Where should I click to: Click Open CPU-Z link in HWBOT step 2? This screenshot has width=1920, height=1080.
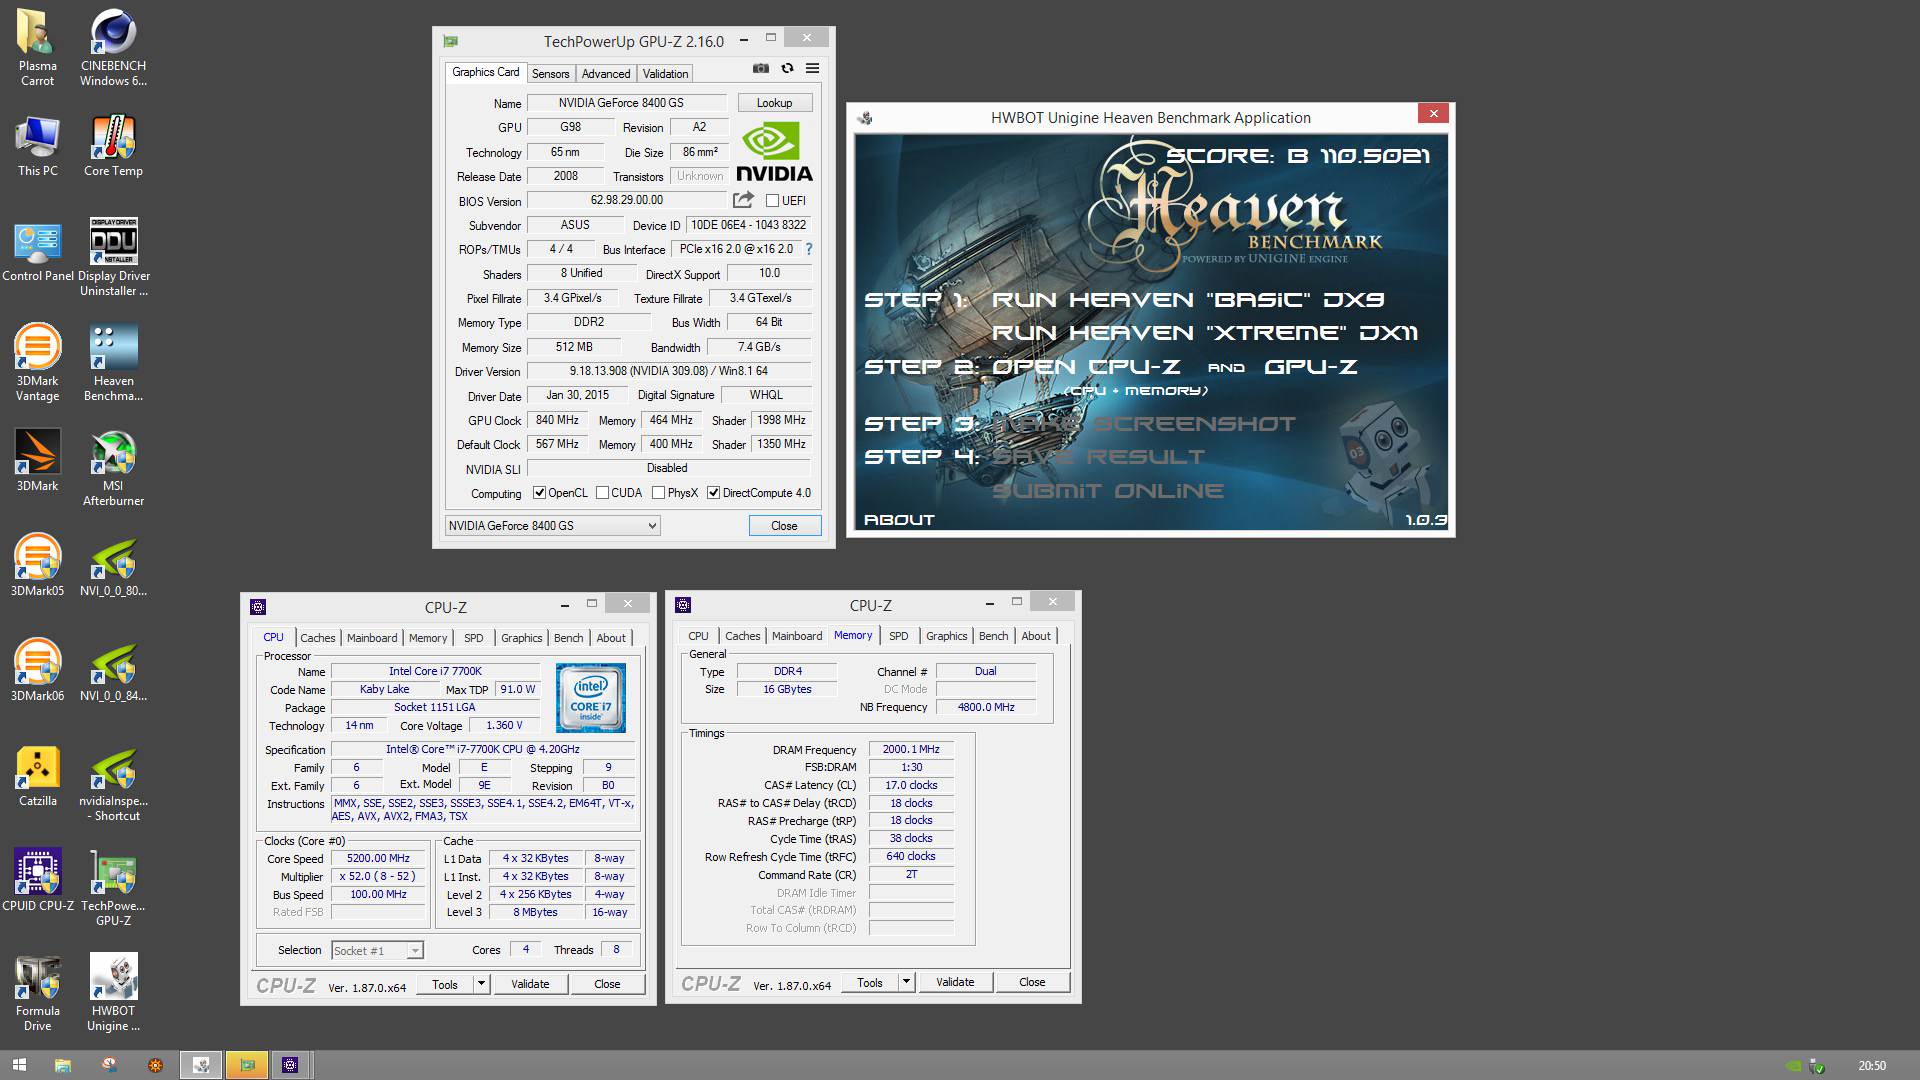tap(1086, 367)
